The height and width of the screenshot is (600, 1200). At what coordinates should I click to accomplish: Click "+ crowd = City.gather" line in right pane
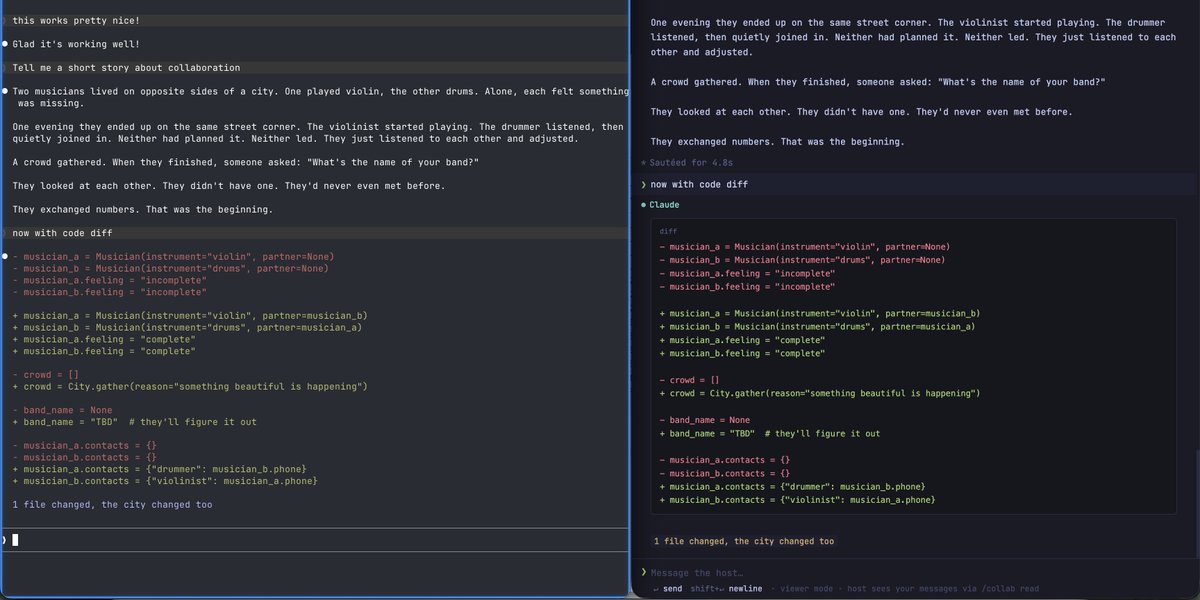click(821, 393)
